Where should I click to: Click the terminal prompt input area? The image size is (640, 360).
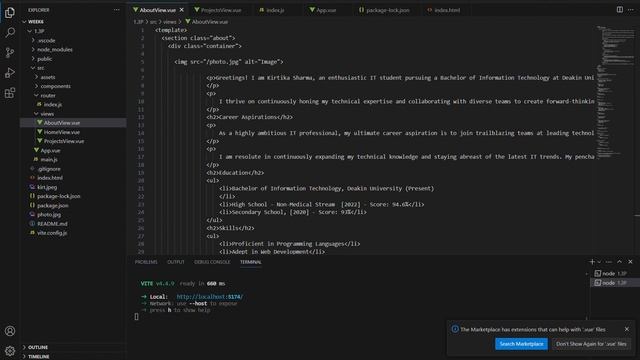pyautogui.click(x=136, y=317)
